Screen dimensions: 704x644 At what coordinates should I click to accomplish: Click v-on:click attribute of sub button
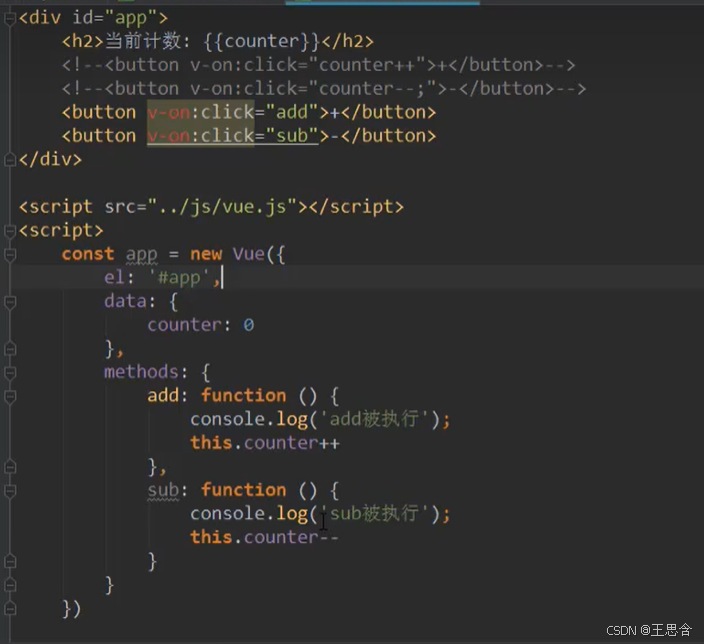(x=201, y=136)
